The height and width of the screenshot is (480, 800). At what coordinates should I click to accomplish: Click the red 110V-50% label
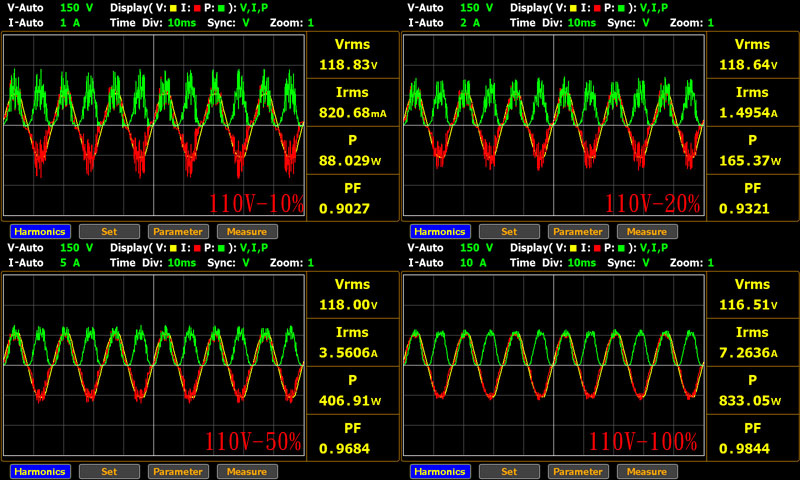click(x=253, y=441)
